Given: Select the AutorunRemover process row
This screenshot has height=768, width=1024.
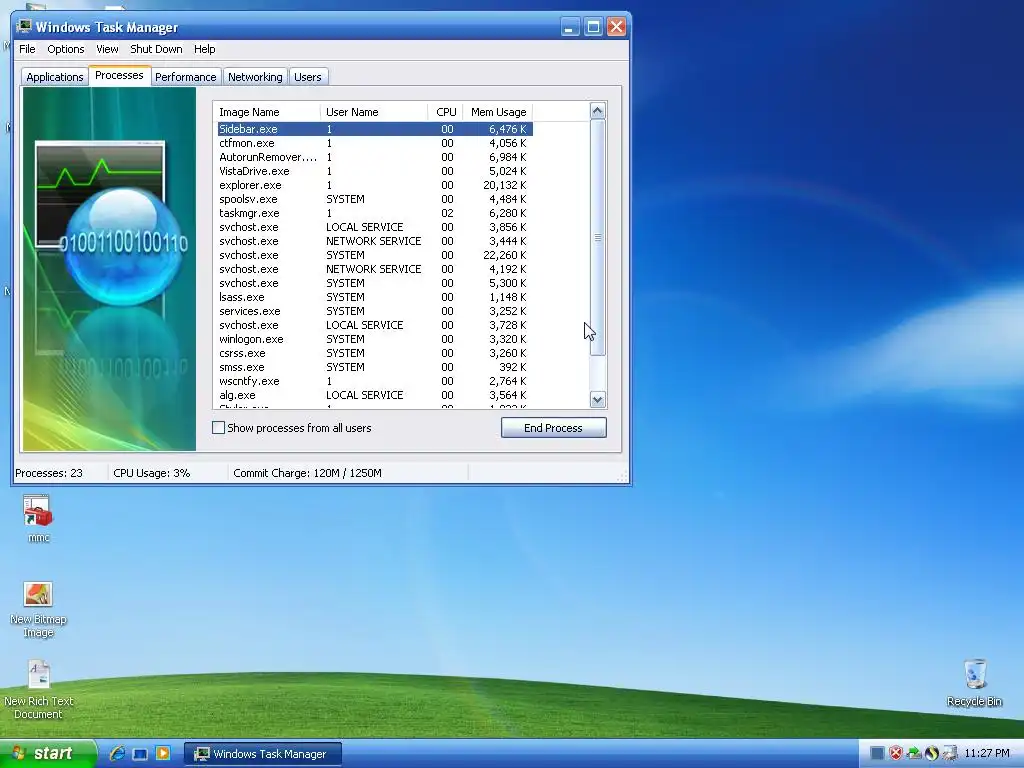Looking at the screenshot, I should point(375,157).
